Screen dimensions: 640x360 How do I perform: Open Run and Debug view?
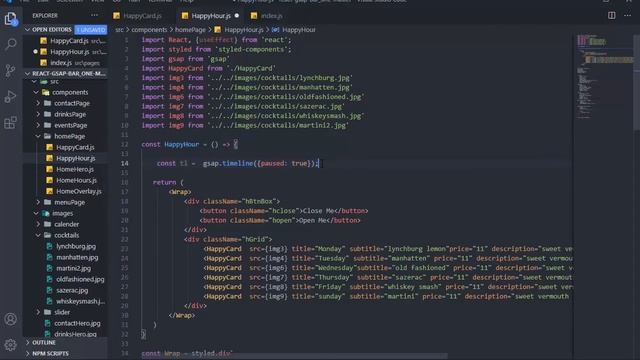click(x=10, y=97)
